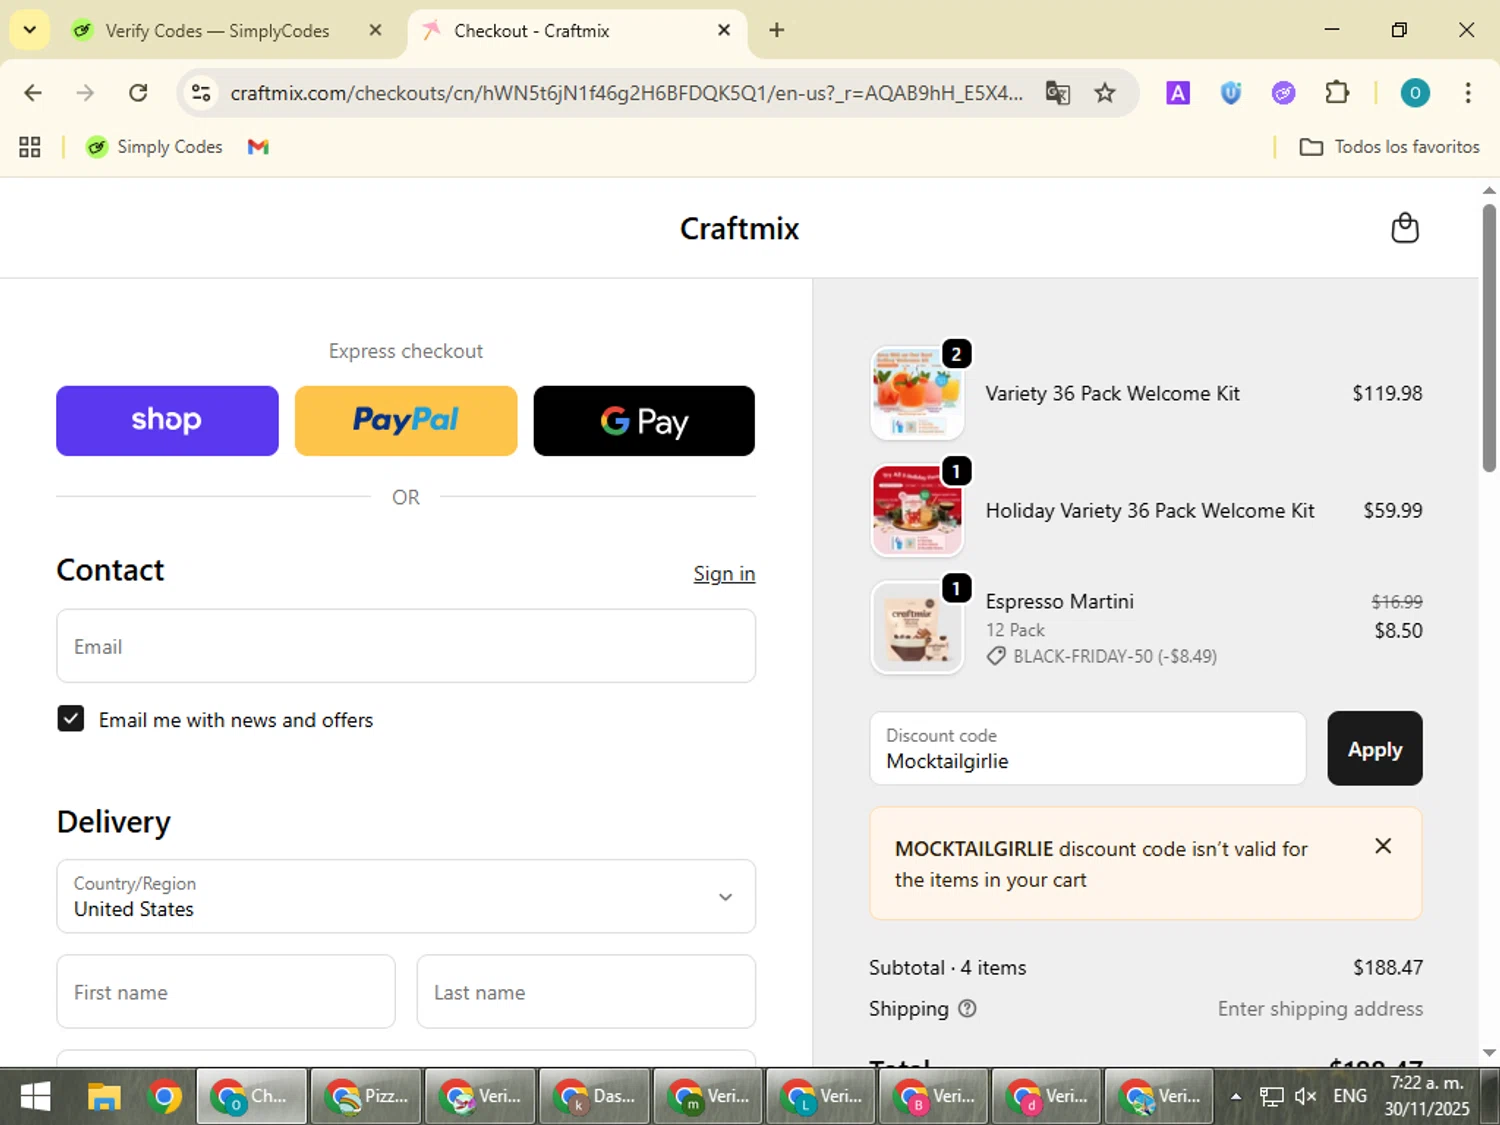The height and width of the screenshot is (1125, 1500).
Task: Click the taskbar volume muted icon
Action: tap(1305, 1096)
